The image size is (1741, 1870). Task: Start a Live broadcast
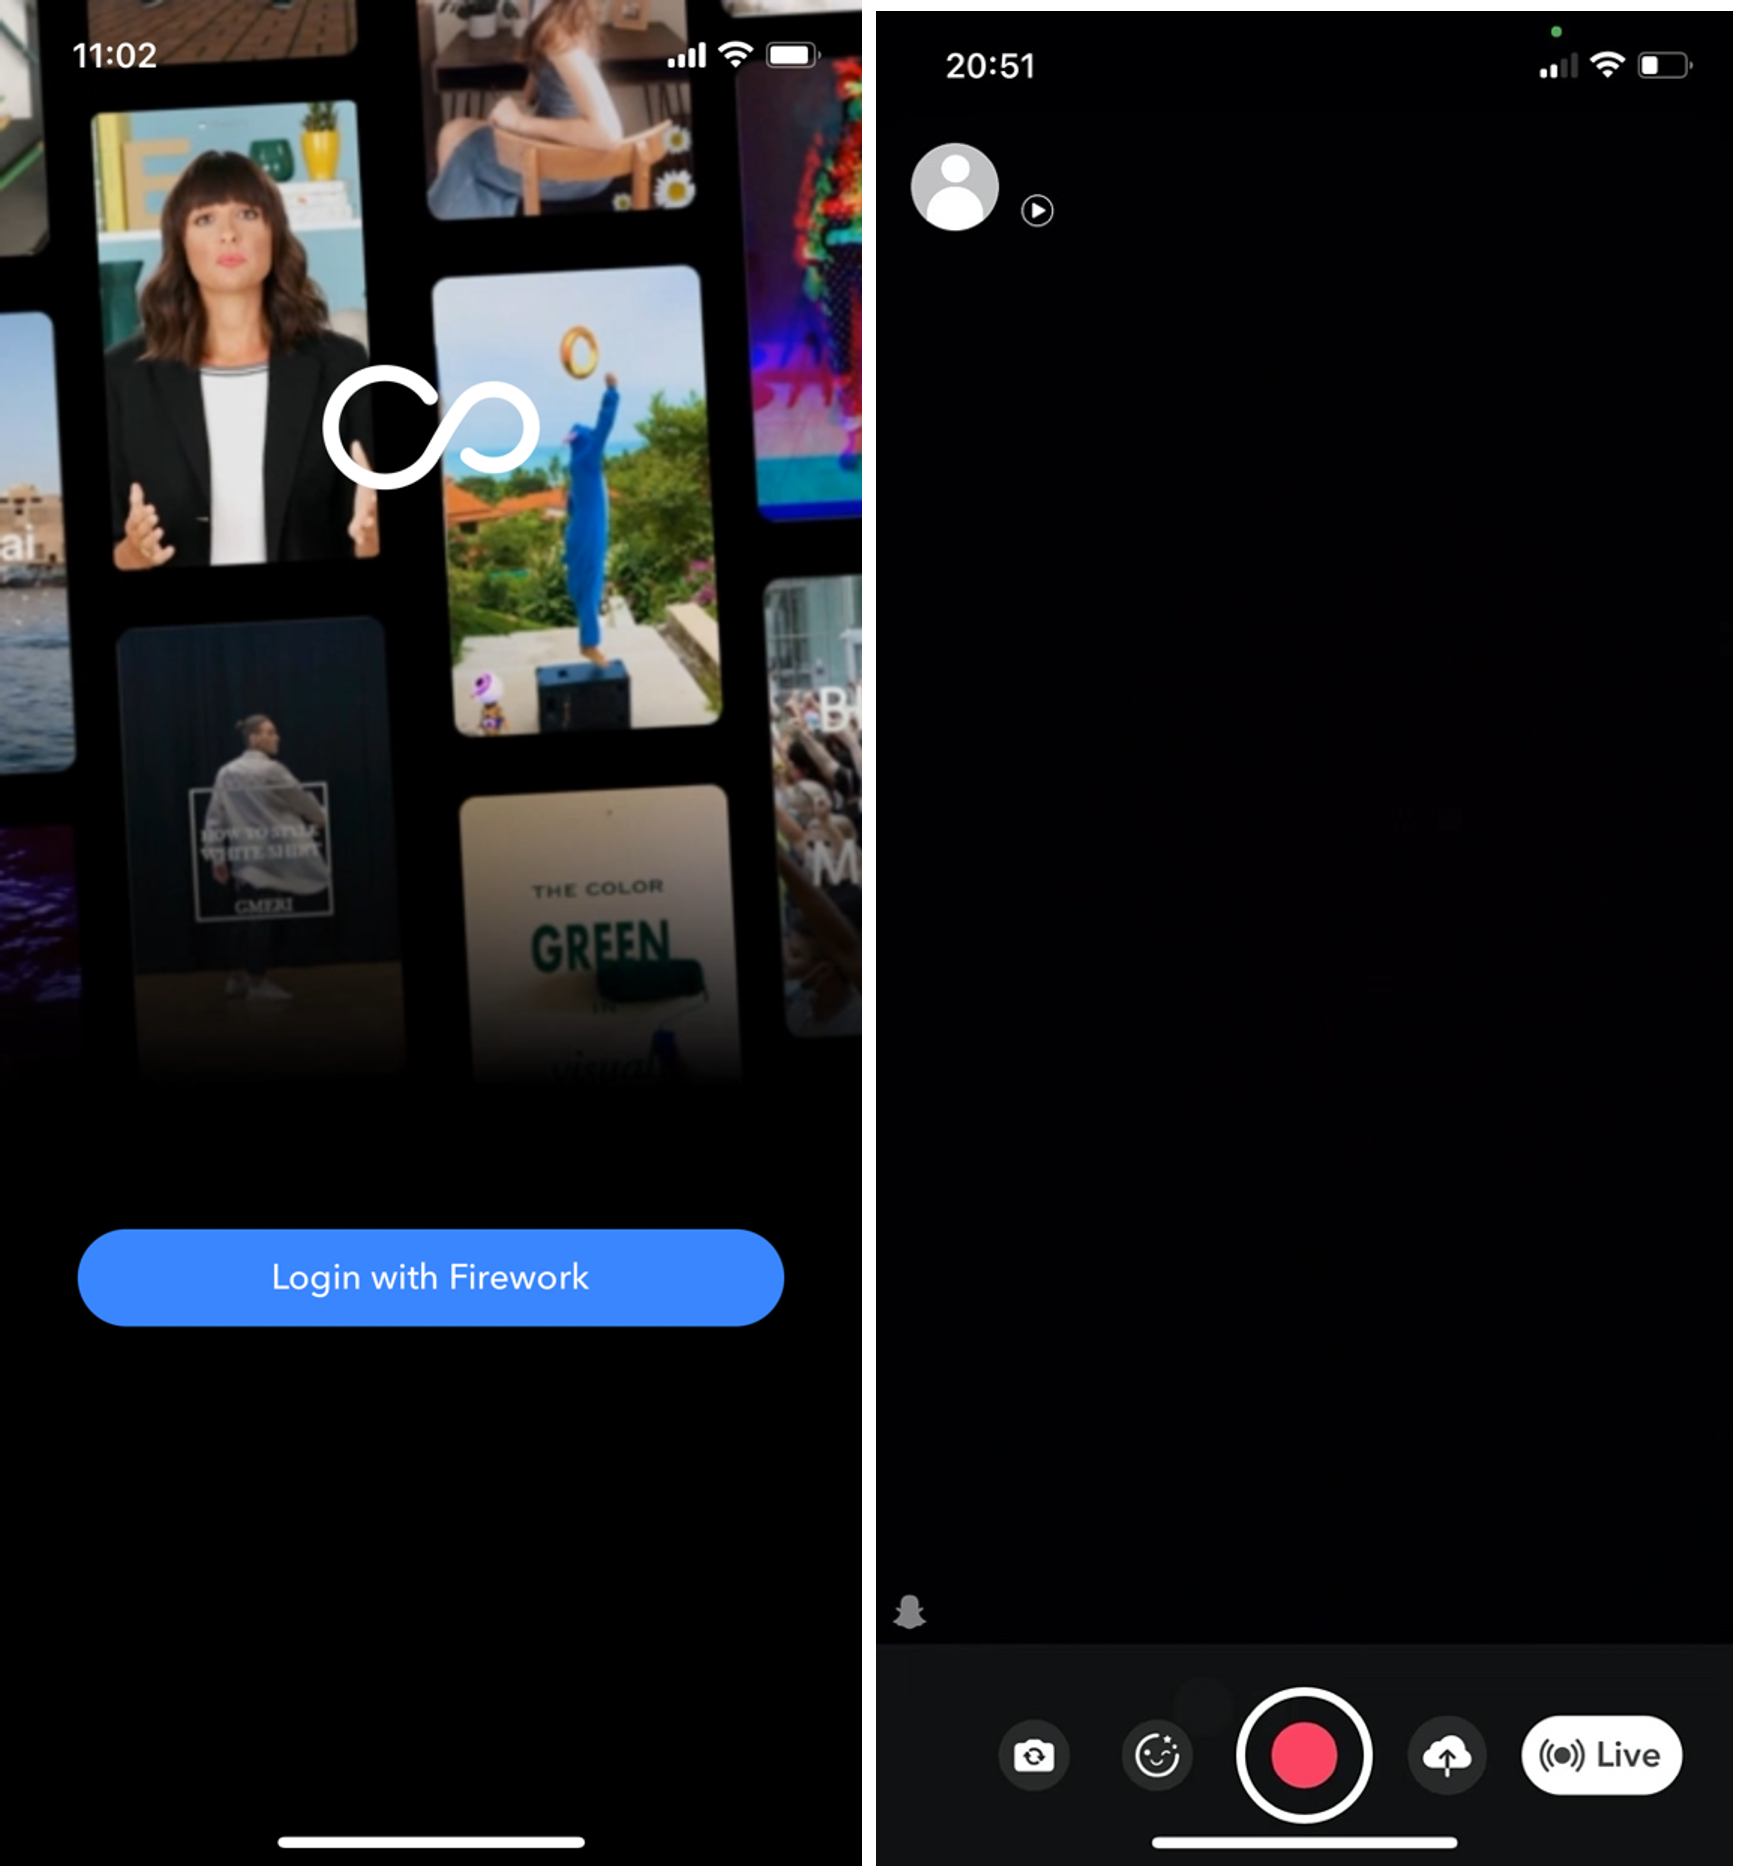(x=1601, y=1755)
